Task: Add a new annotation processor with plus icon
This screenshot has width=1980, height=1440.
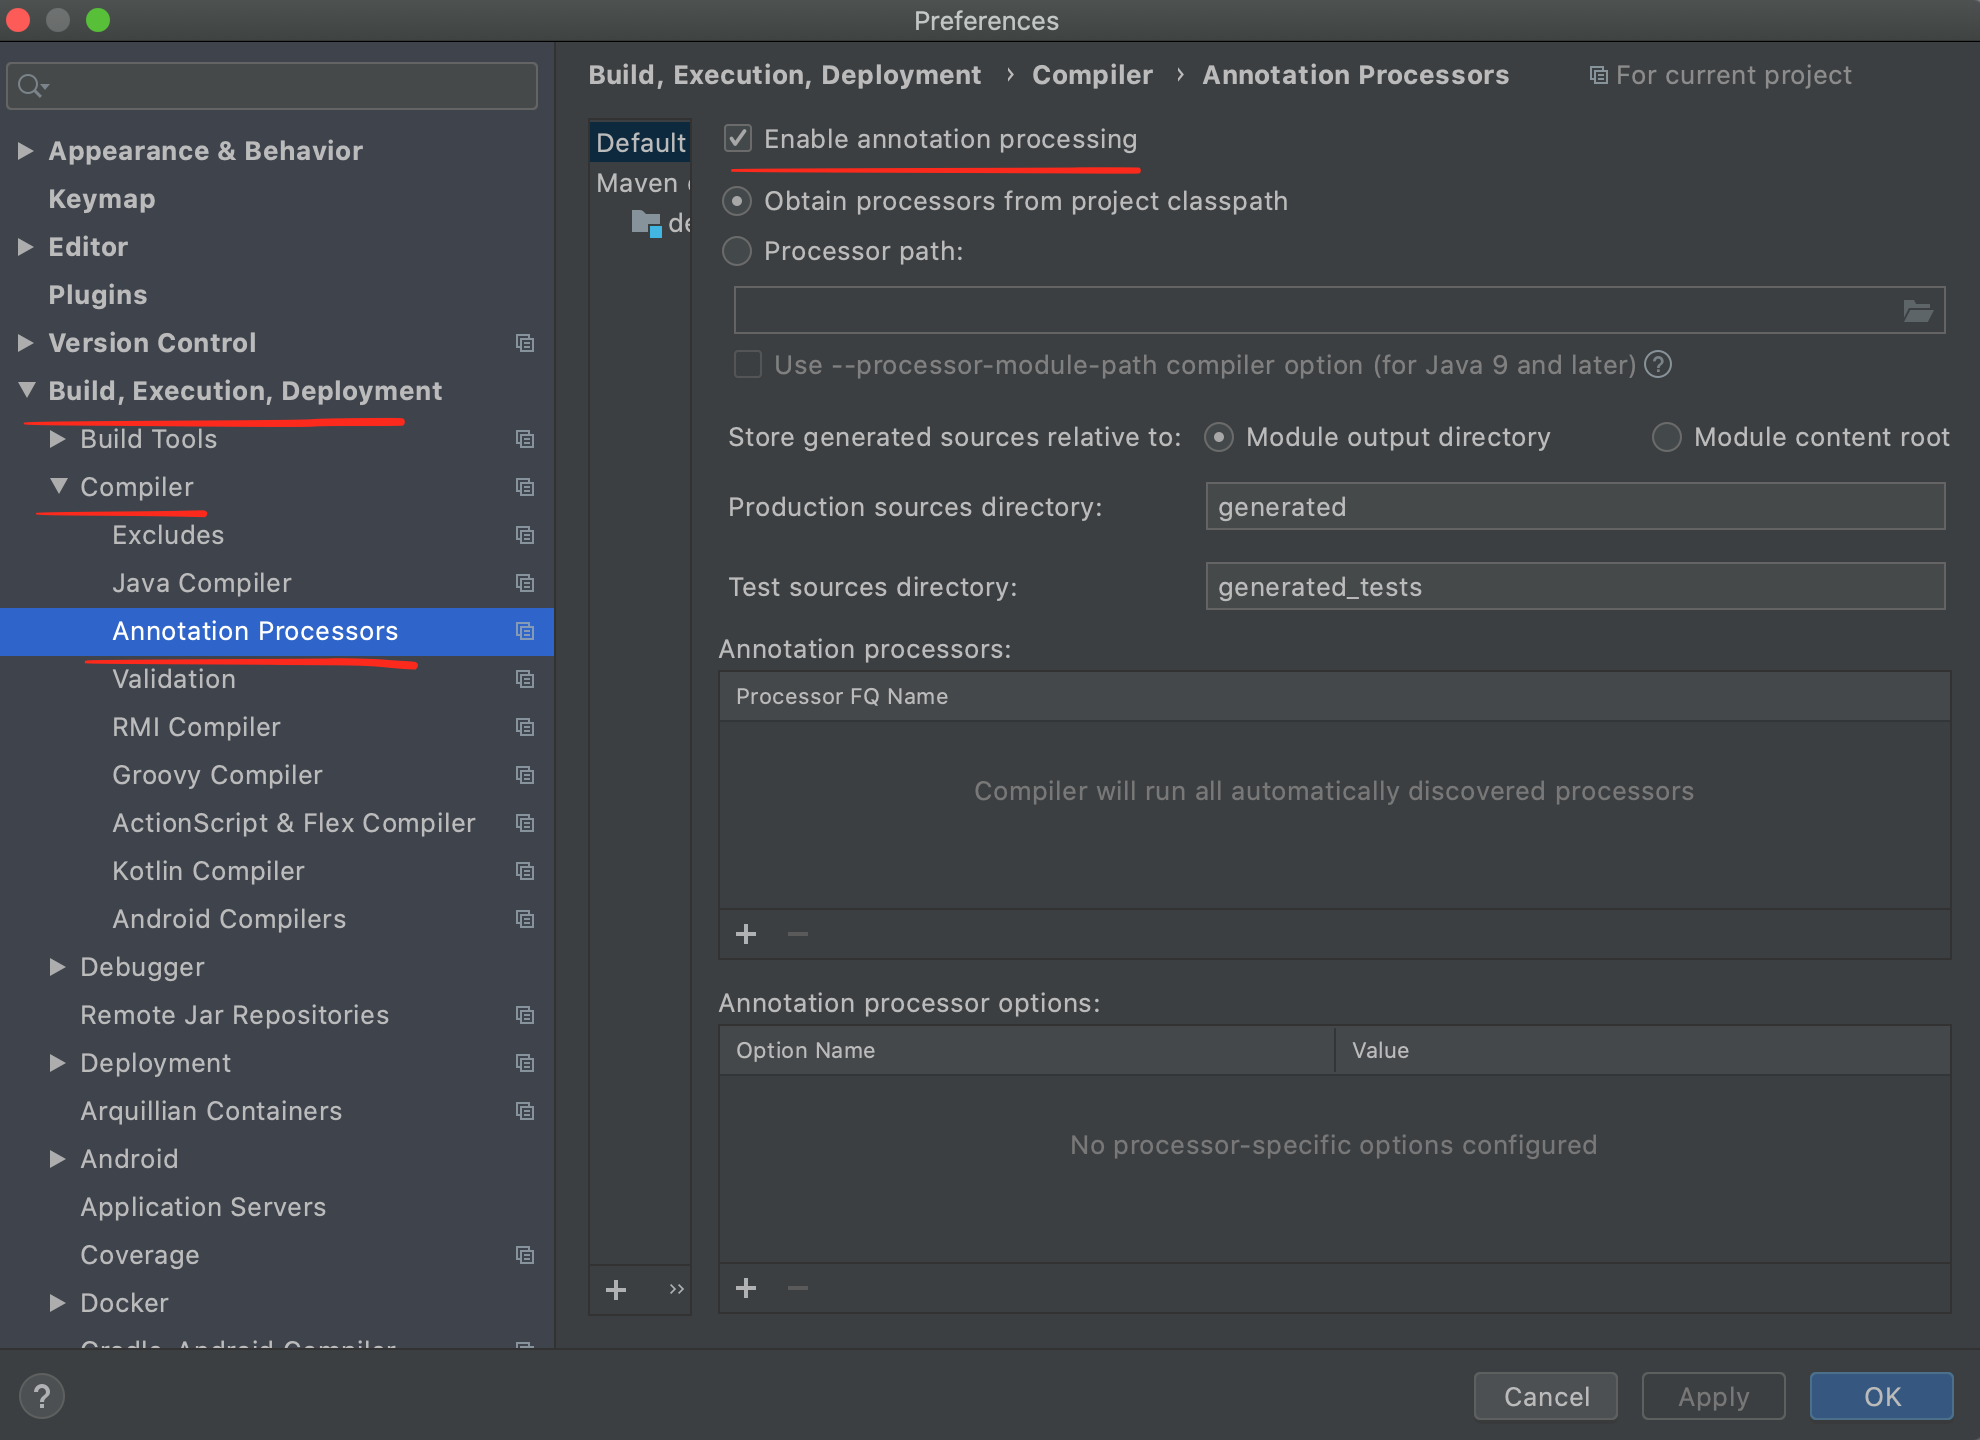Action: [746, 934]
